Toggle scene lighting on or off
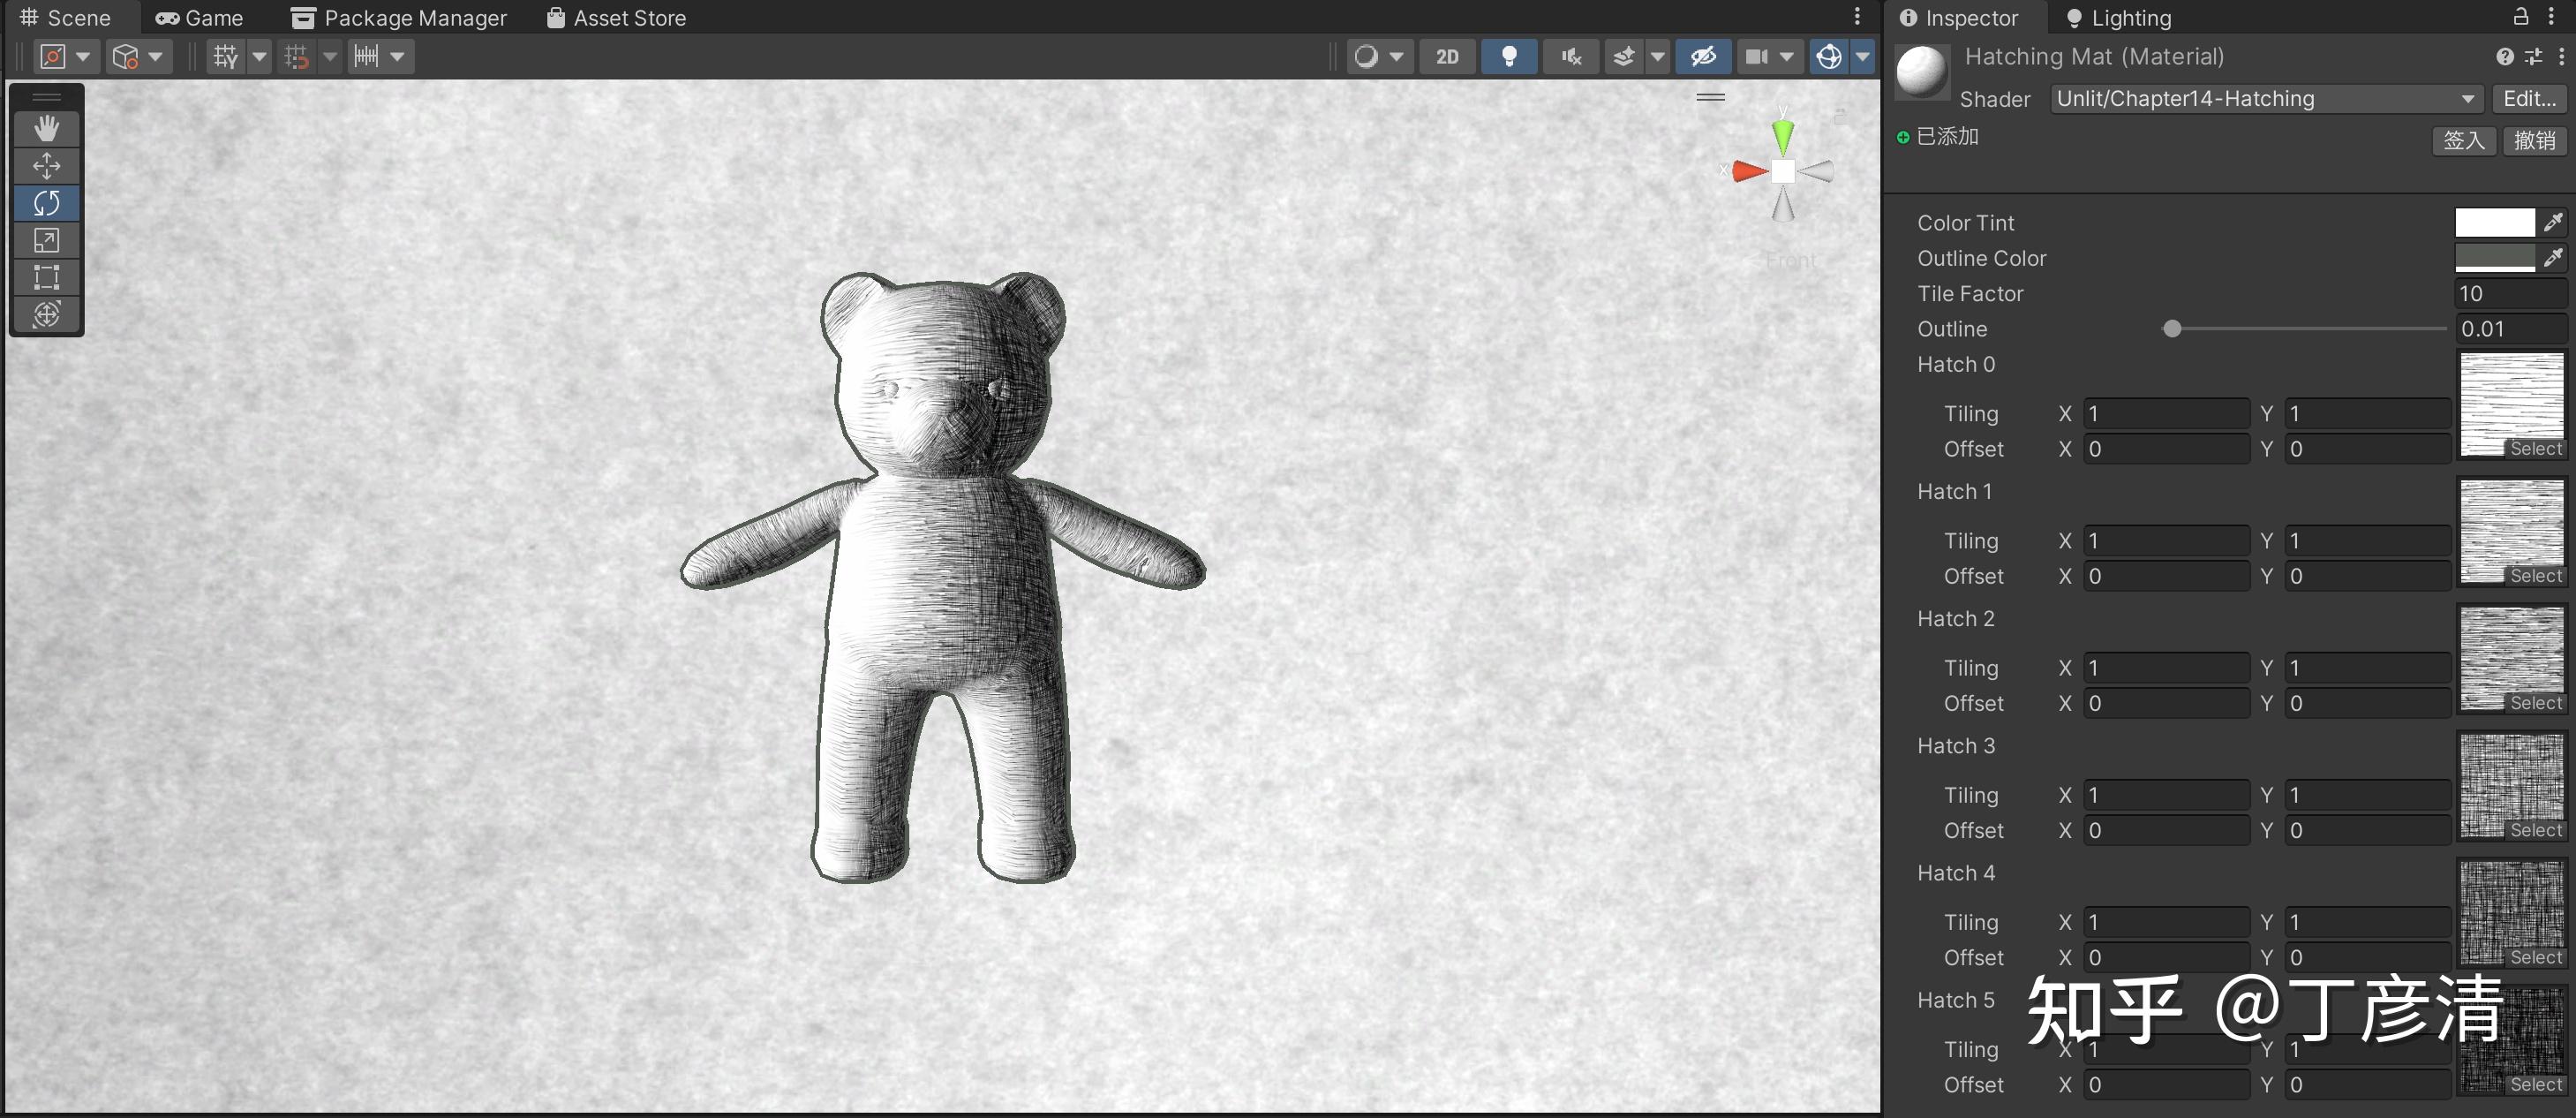Screen dimensions: 2576x1118 click(x=1508, y=56)
